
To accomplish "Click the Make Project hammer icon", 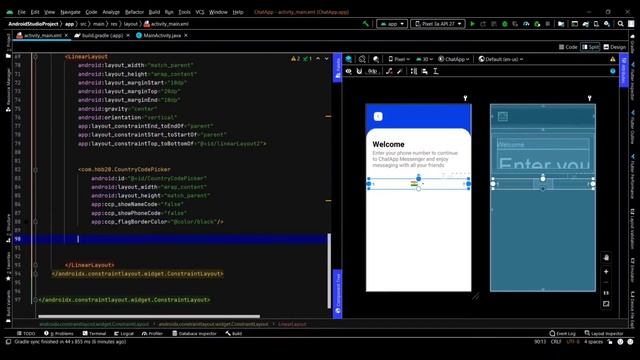I will [x=366, y=24].
